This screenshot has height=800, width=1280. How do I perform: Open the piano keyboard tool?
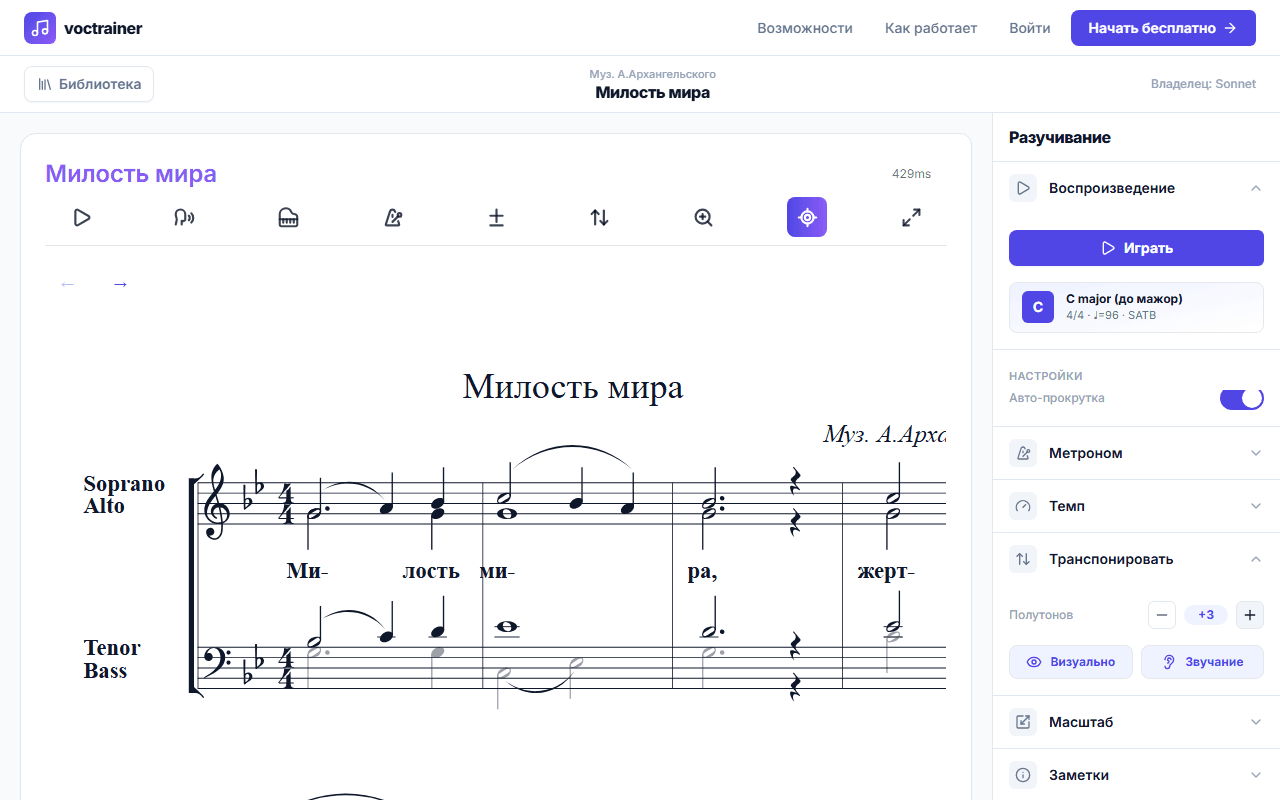click(x=288, y=217)
